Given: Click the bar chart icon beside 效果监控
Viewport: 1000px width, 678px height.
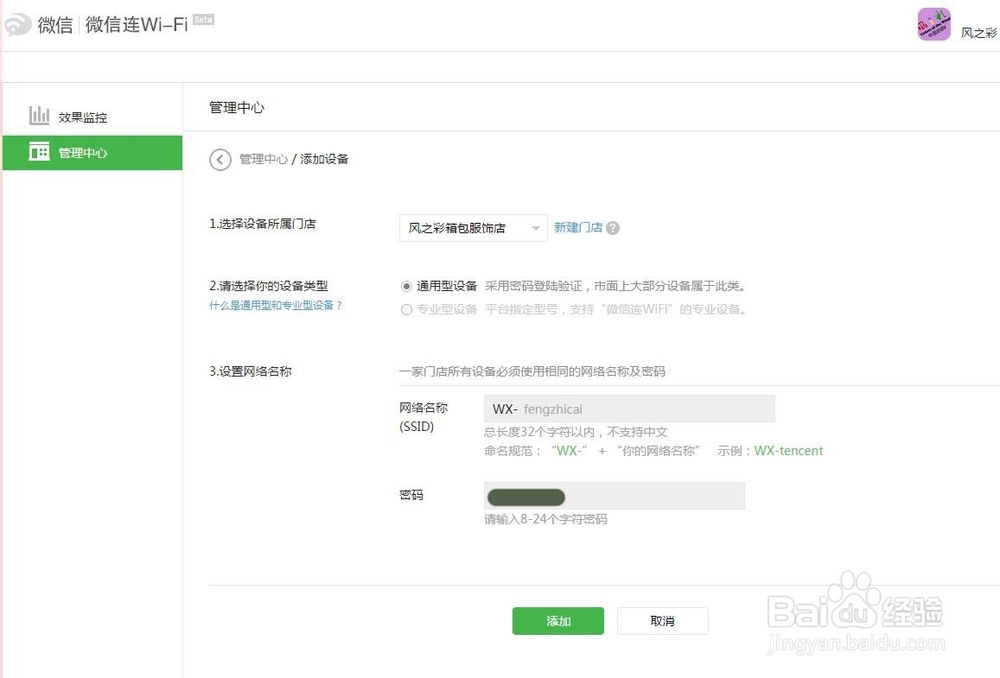Looking at the screenshot, I should pos(38,114).
